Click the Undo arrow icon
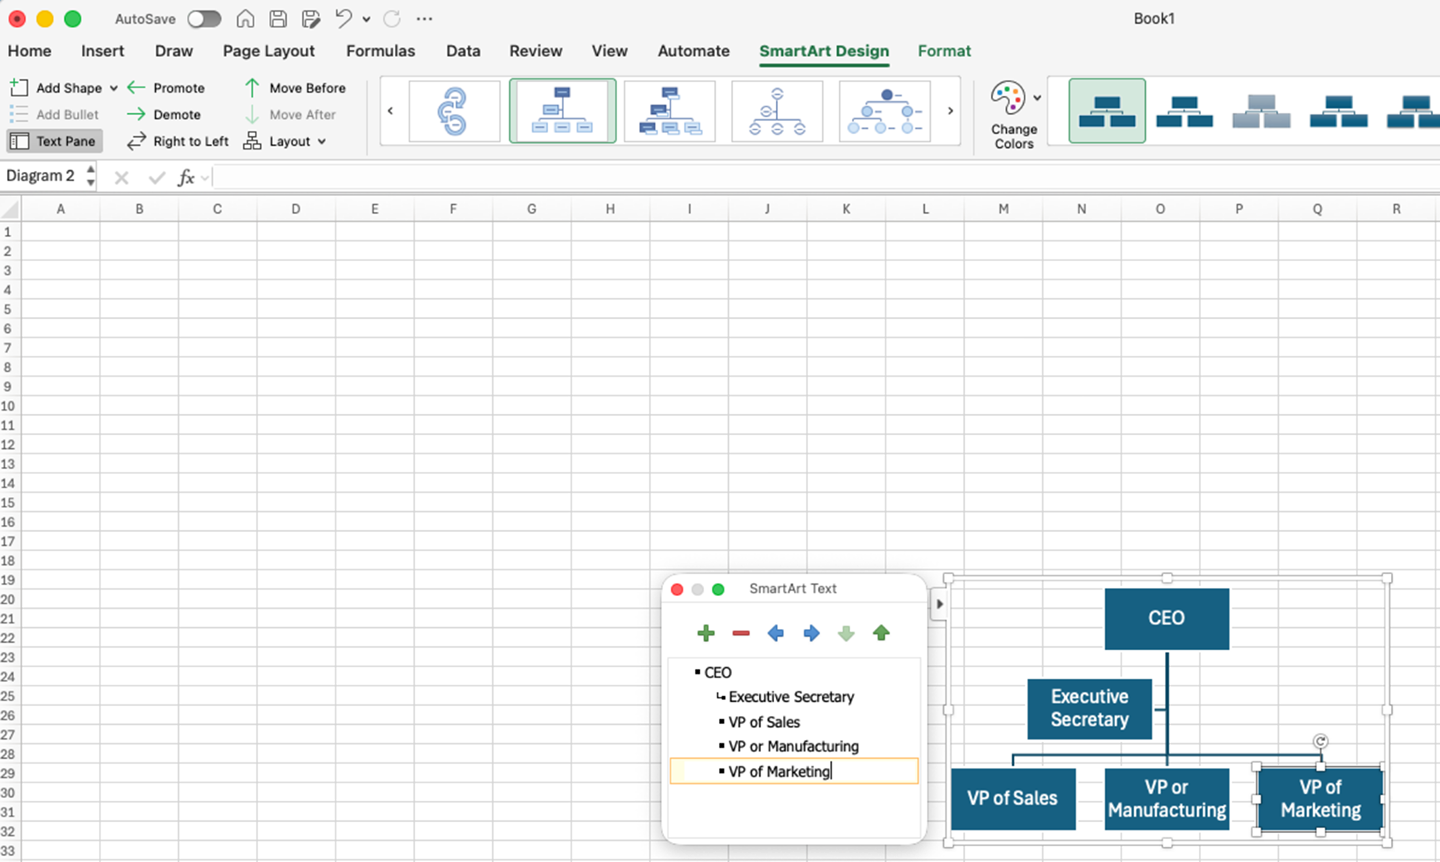 point(343,19)
